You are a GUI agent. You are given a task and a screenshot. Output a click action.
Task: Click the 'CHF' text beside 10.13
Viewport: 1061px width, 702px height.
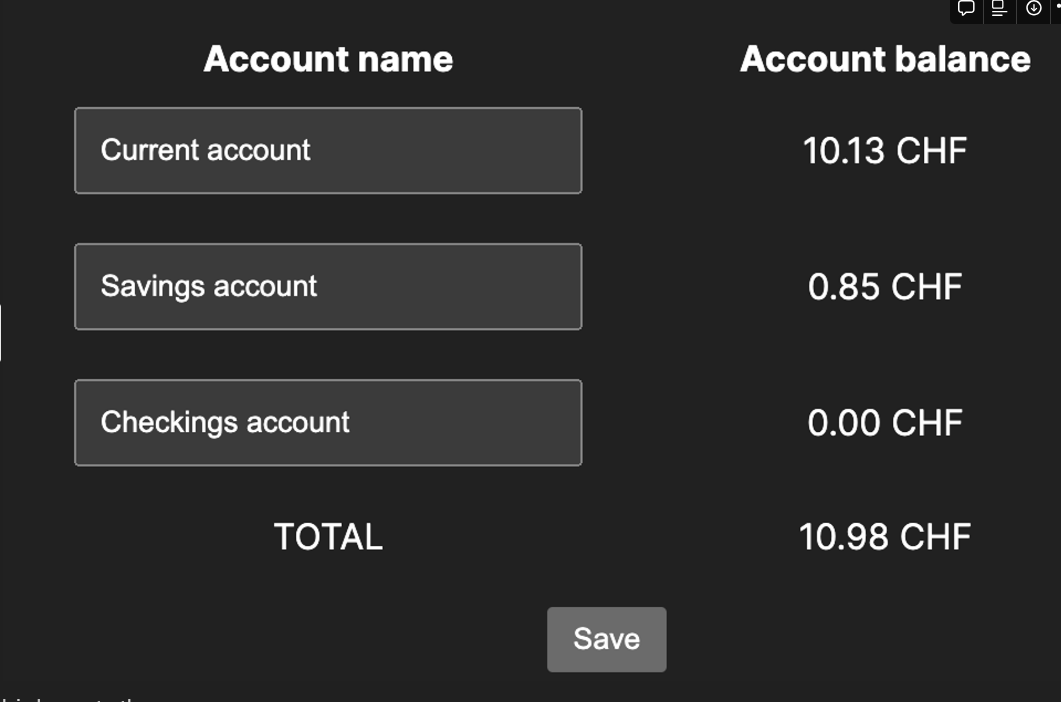click(930, 151)
